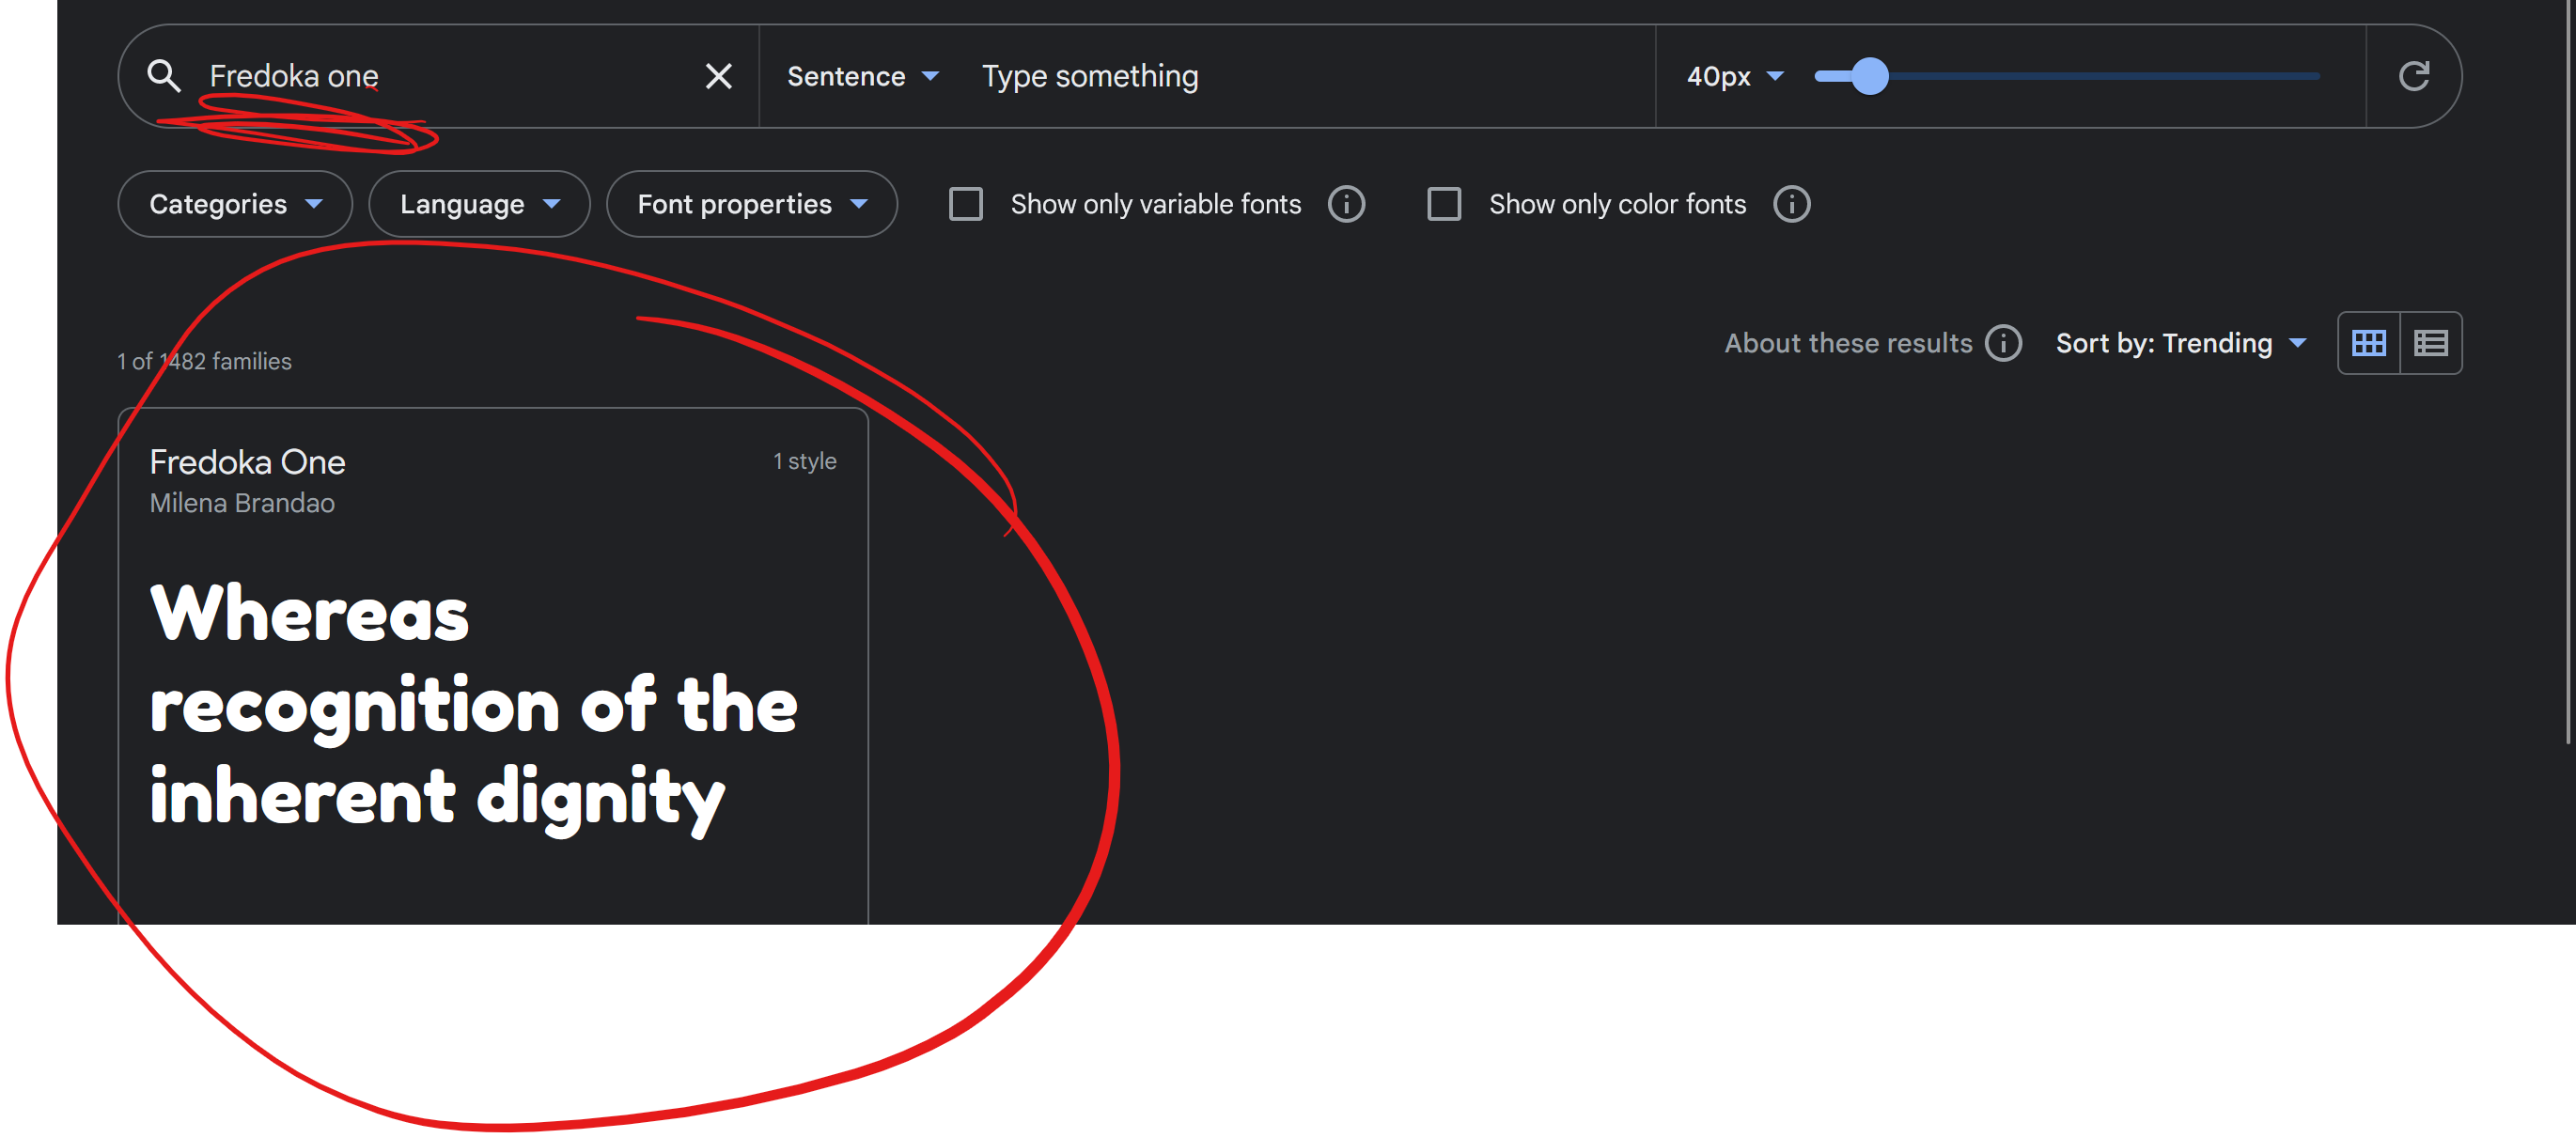Clear the Fredoka one search text
The width and height of the screenshot is (2576, 1138).
[x=718, y=76]
